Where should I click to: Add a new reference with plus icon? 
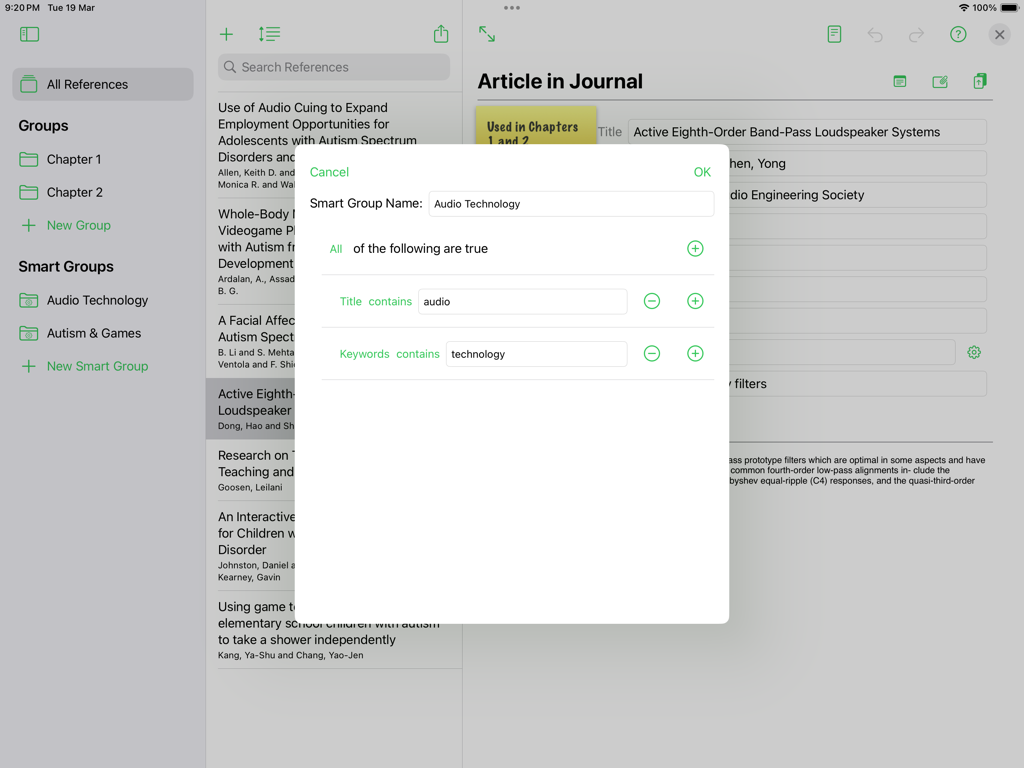pos(226,33)
